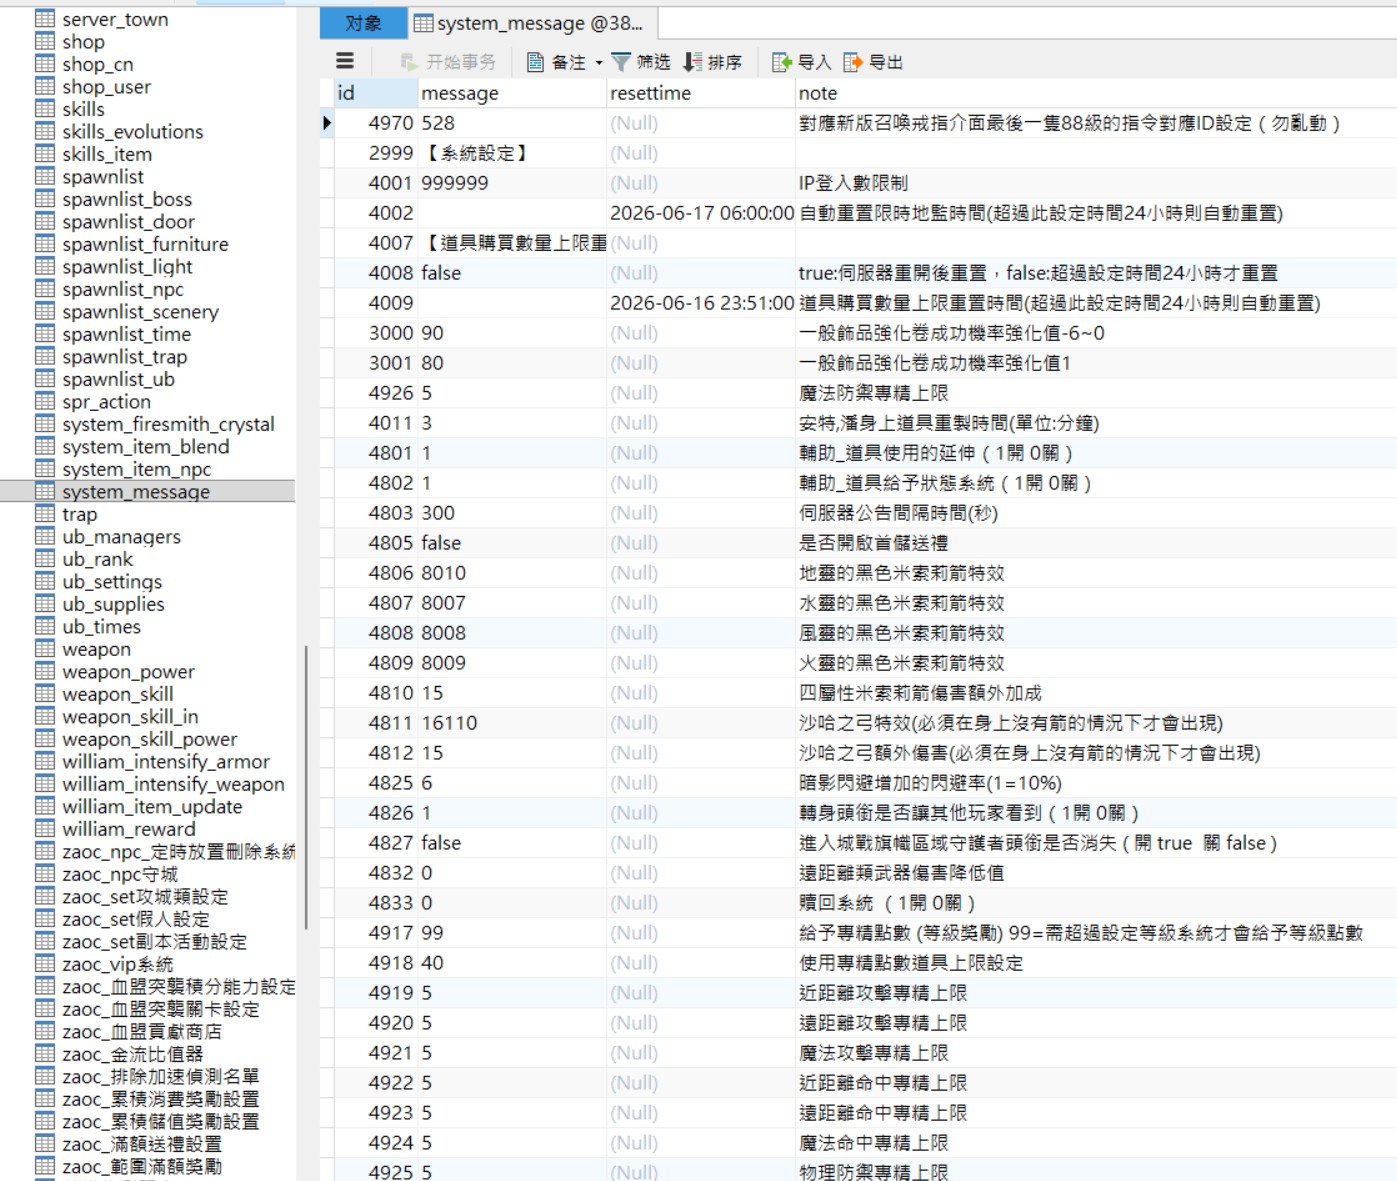Select the zaoc_血盟貢獻商店 table
This screenshot has height=1181, width=1397.
(142, 1032)
